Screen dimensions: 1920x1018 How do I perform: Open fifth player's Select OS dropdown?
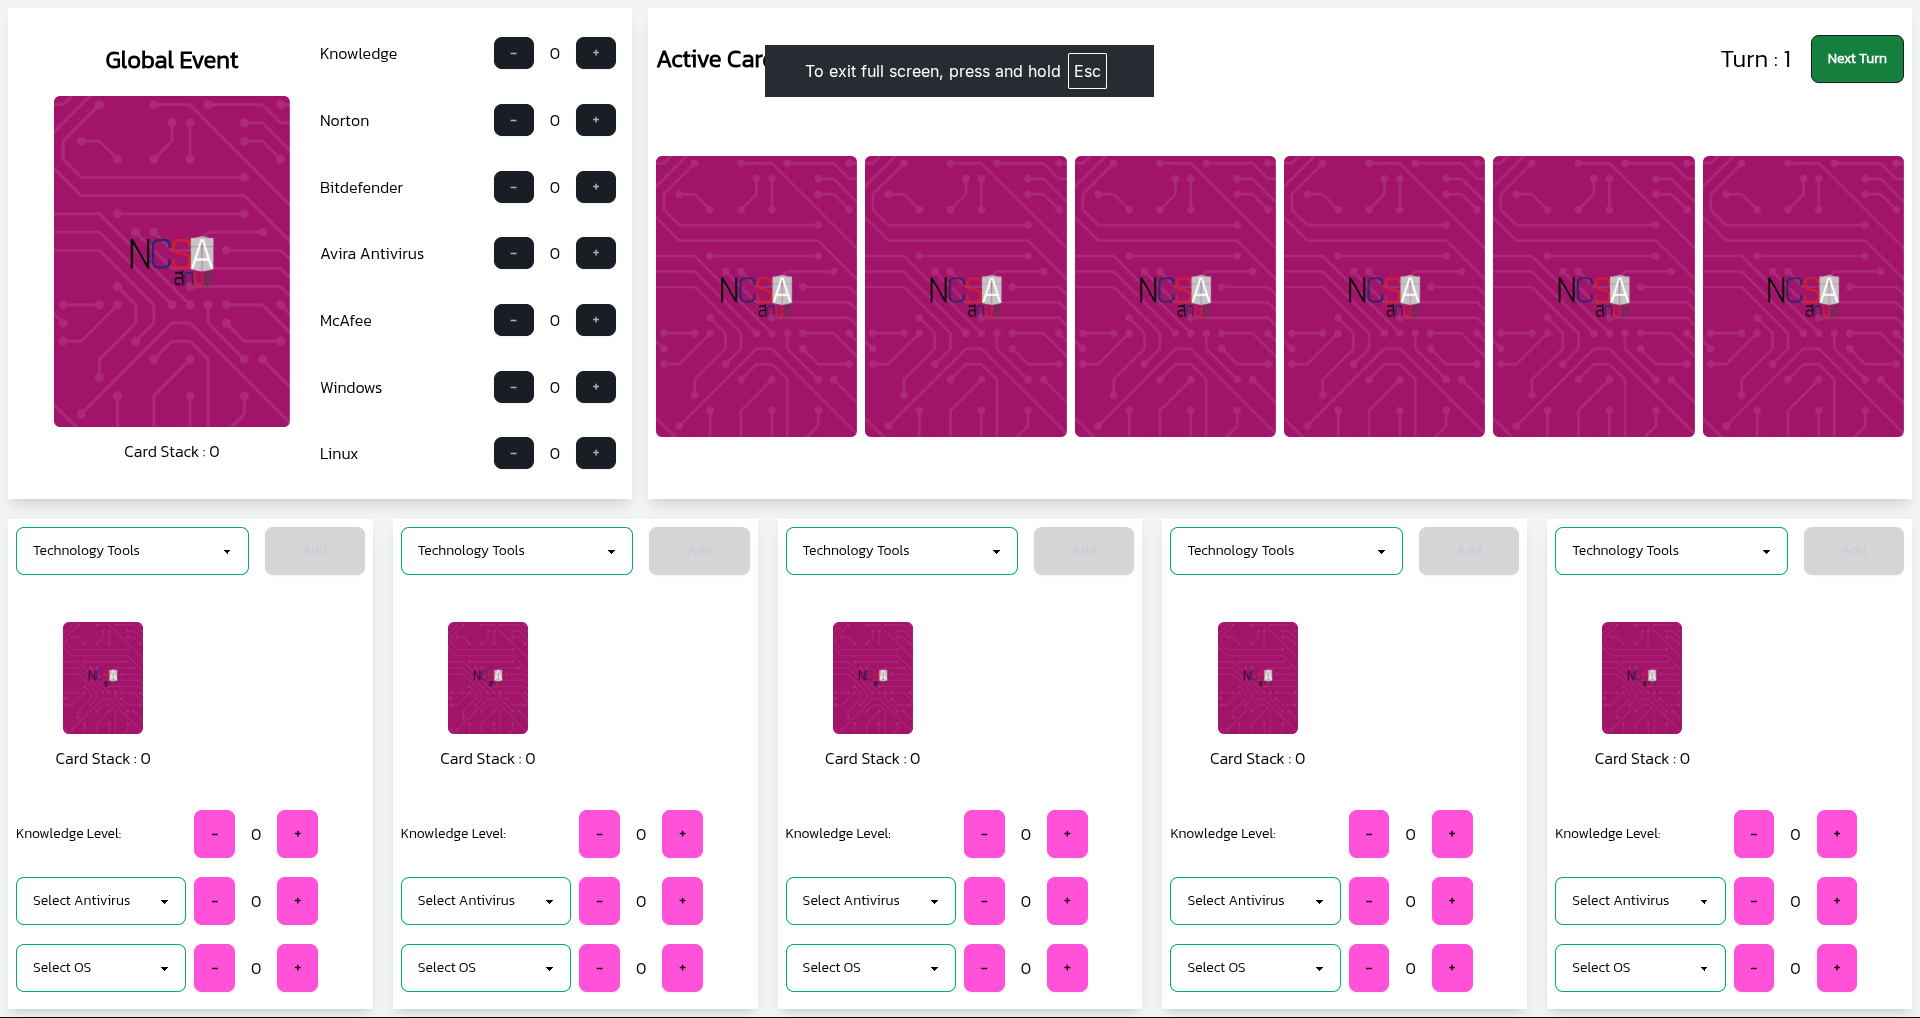point(1639,968)
